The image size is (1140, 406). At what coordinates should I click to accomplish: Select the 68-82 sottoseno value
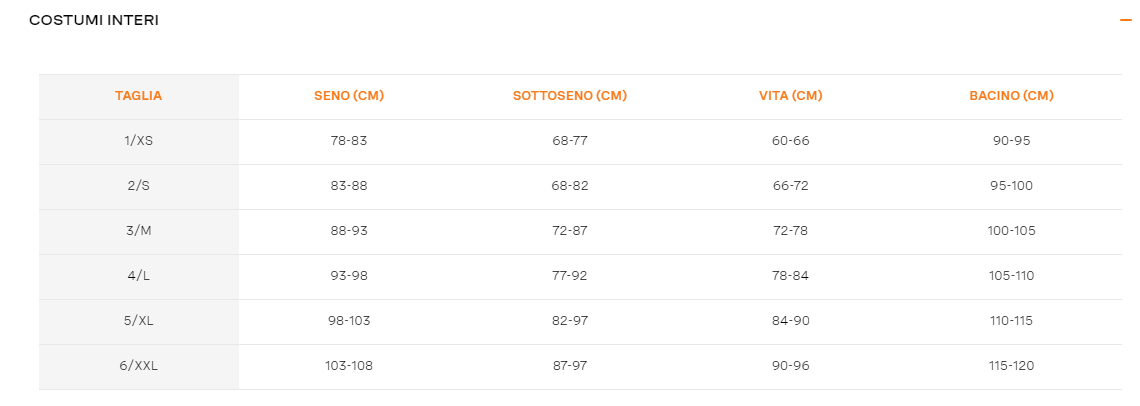tap(570, 186)
